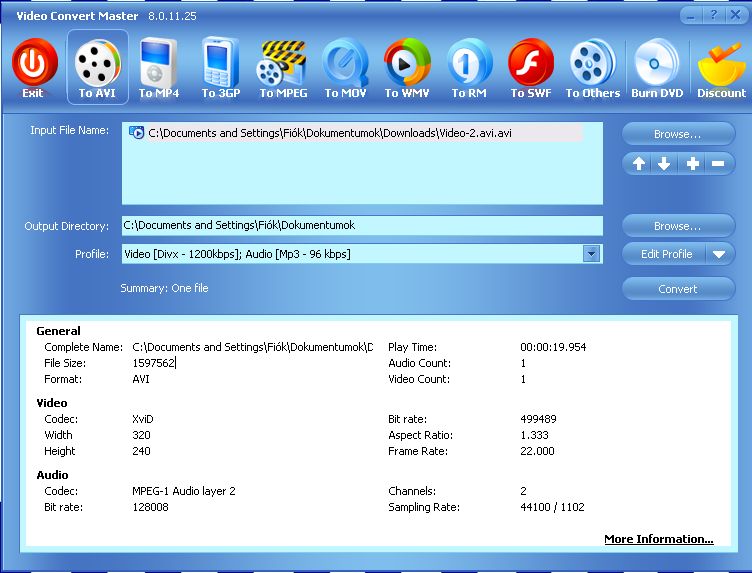Click the video file icon in input list
752x573 pixels.
click(136, 133)
